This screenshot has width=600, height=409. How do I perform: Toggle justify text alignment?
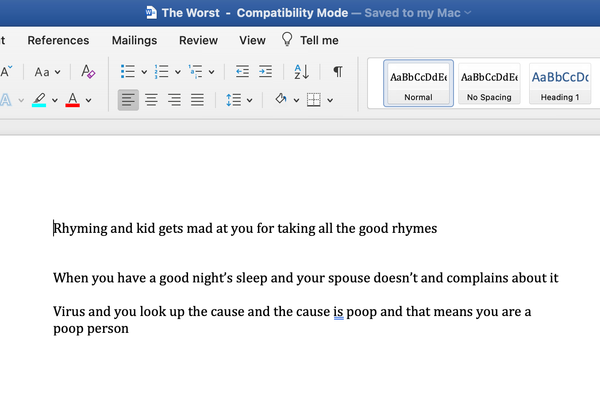point(198,99)
